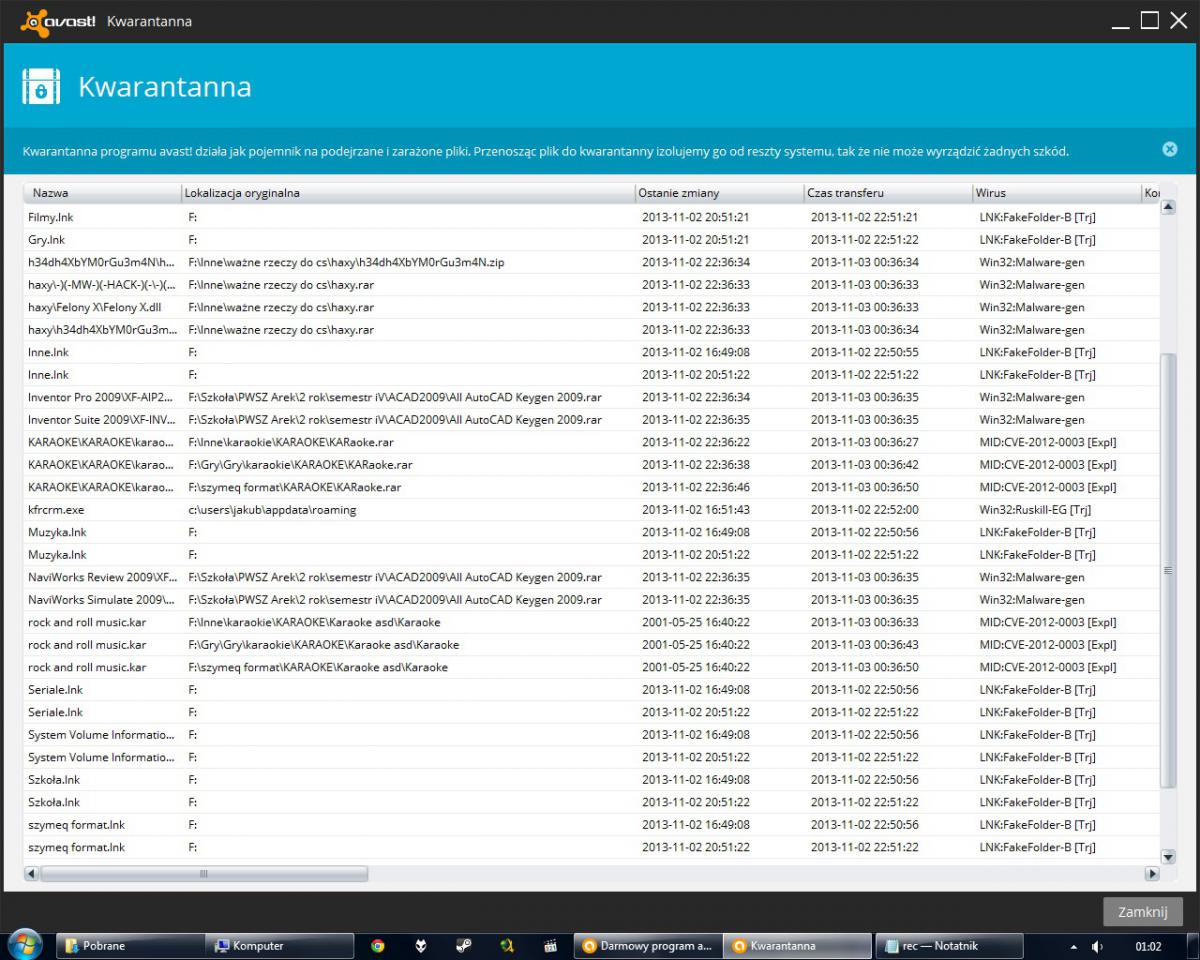Sort by the Lokalizacja oryginalna column
The image size is (1200, 960).
pyautogui.click(x=407, y=193)
